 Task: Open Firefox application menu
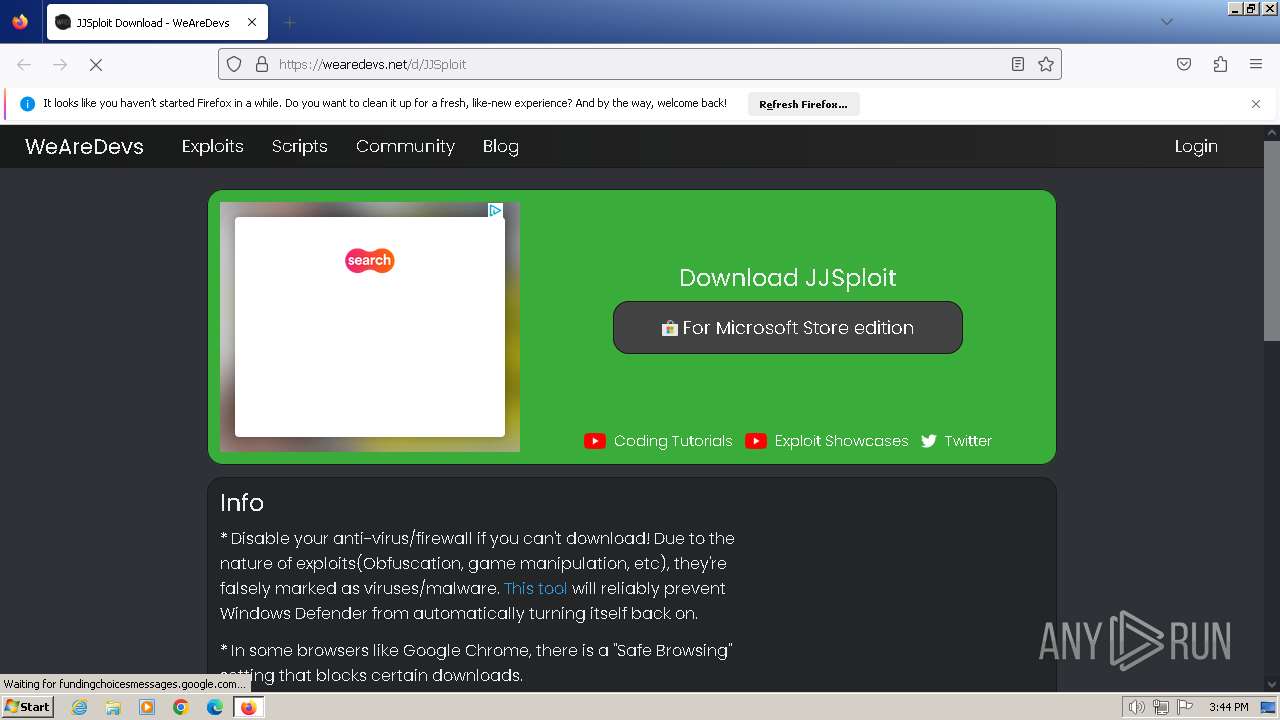point(1256,64)
